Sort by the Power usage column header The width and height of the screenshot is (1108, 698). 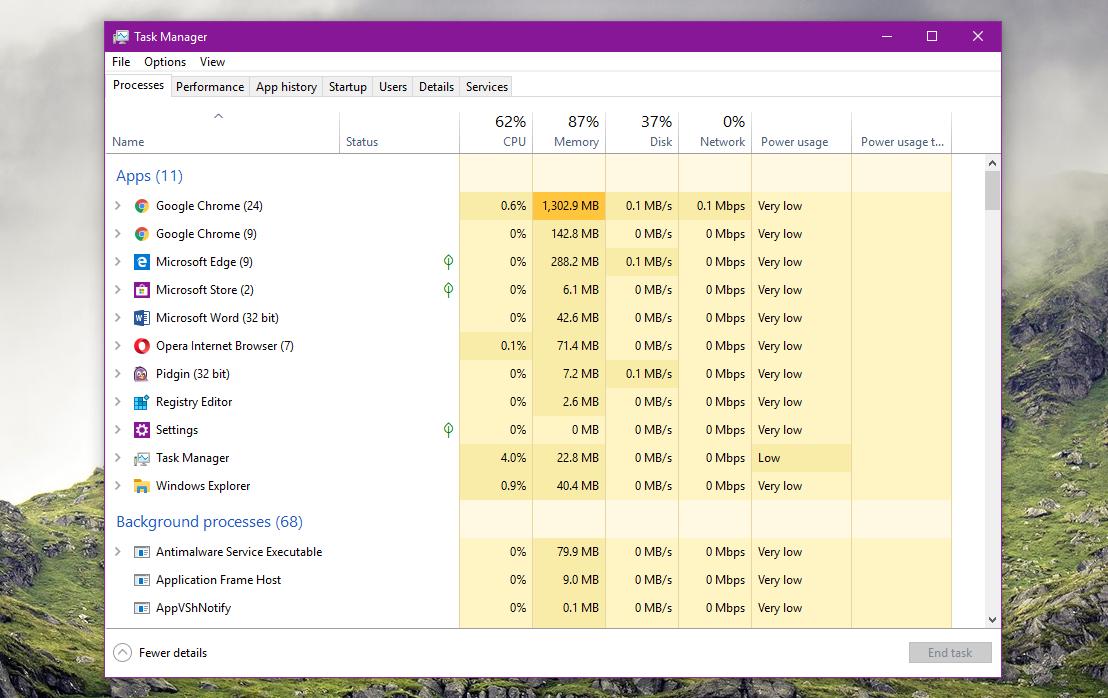pos(801,132)
